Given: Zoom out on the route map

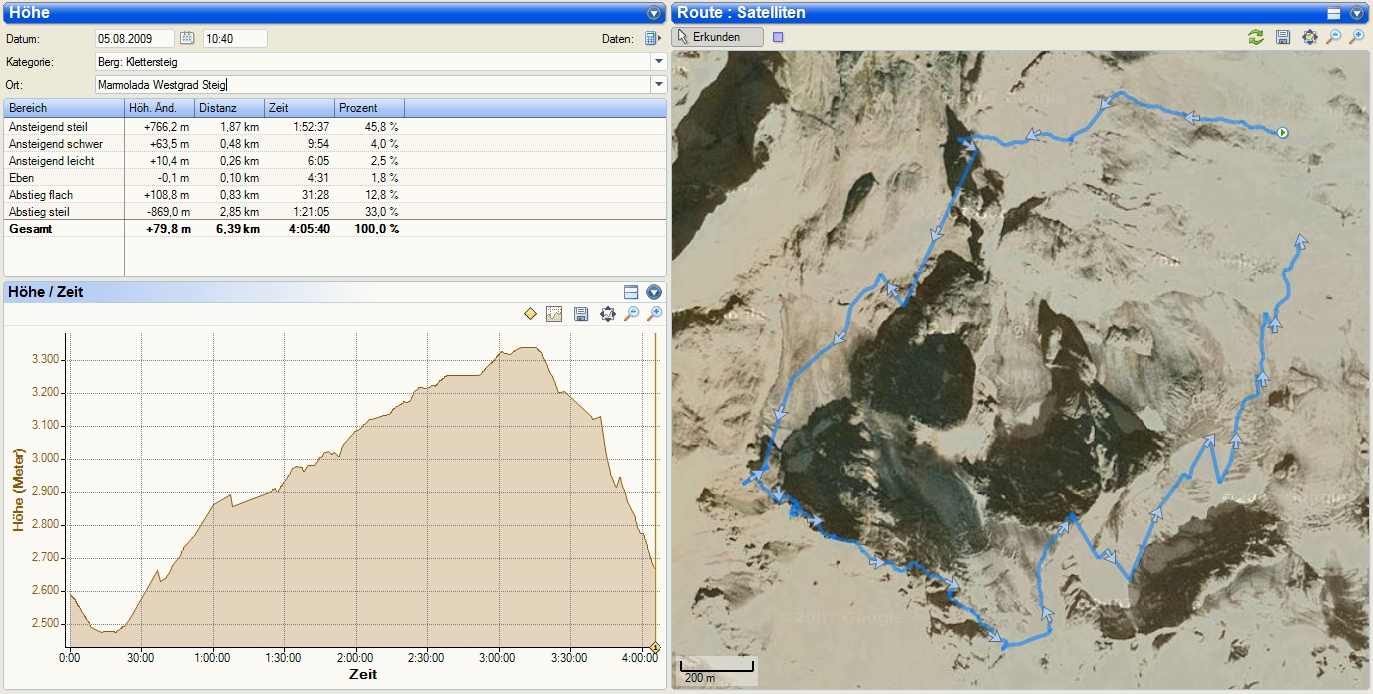Looking at the screenshot, I should [1333, 37].
